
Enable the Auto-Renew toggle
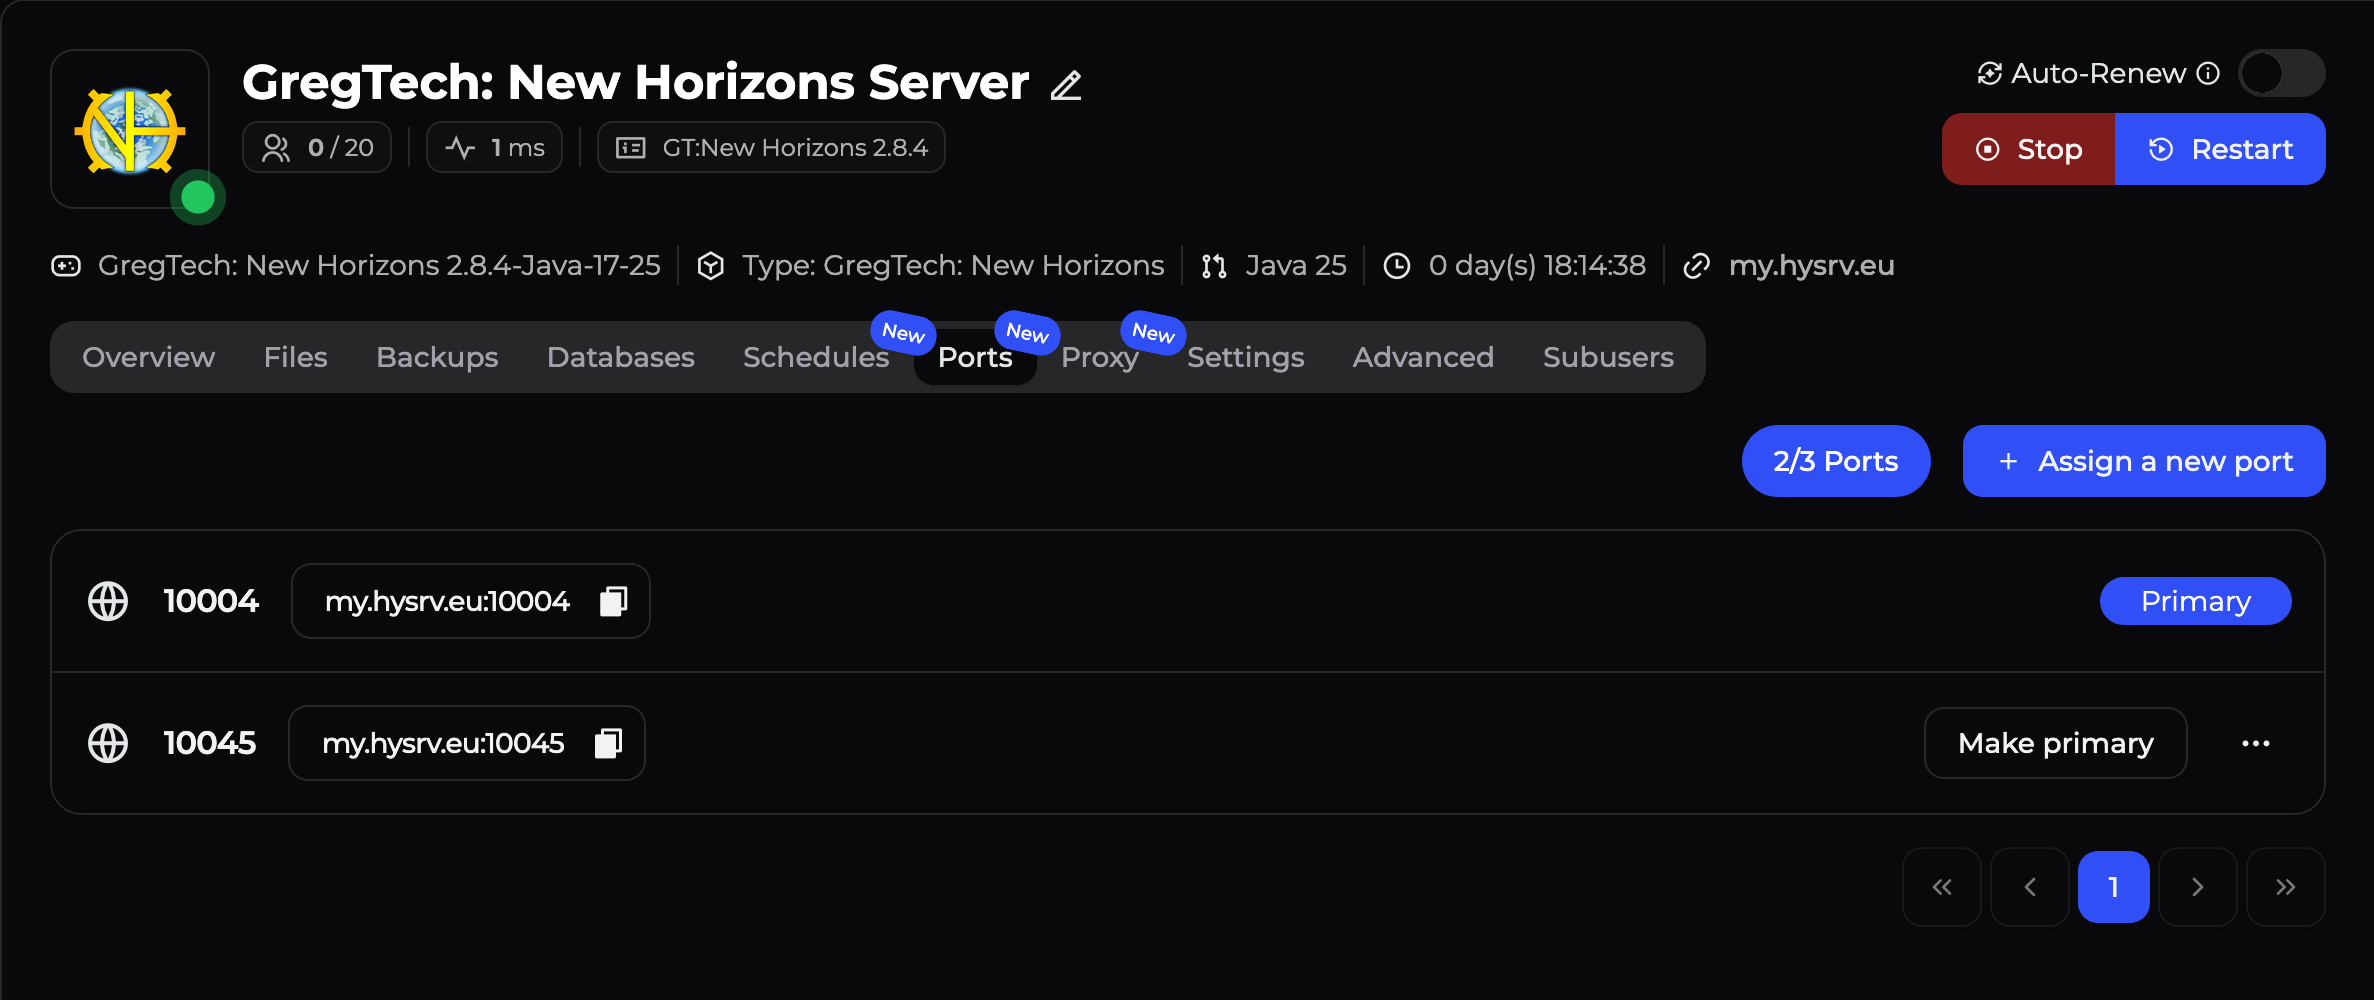[2281, 73]
